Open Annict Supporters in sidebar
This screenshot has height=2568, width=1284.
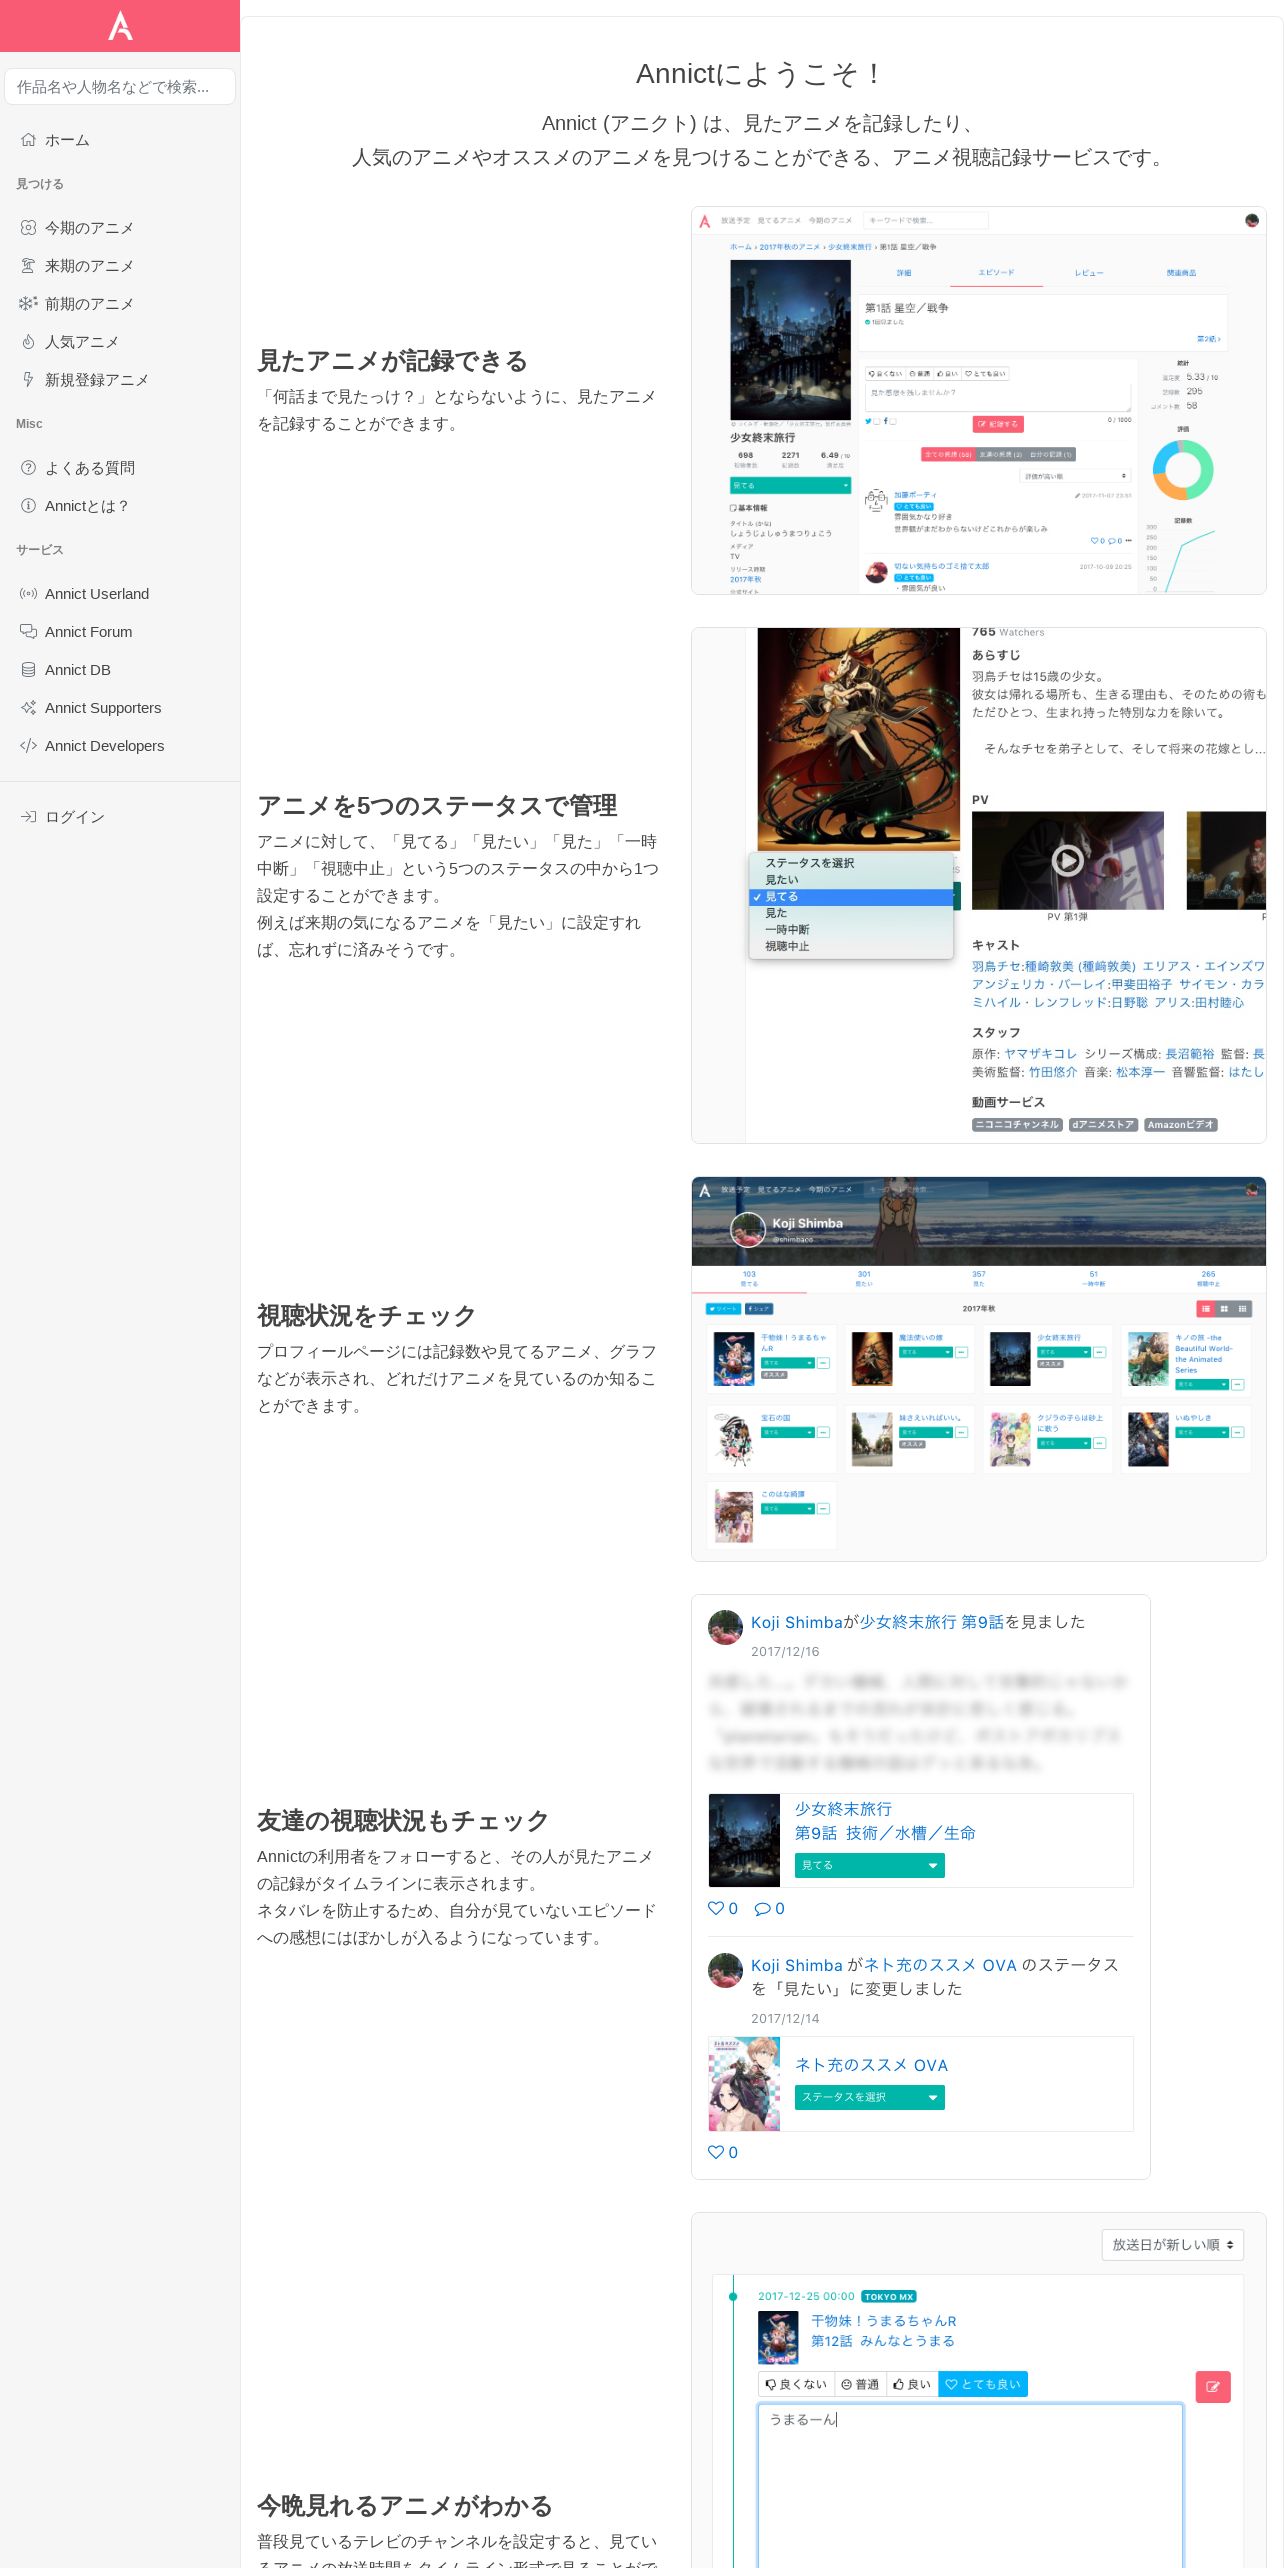pyautogui.click(x=120, y=708)
